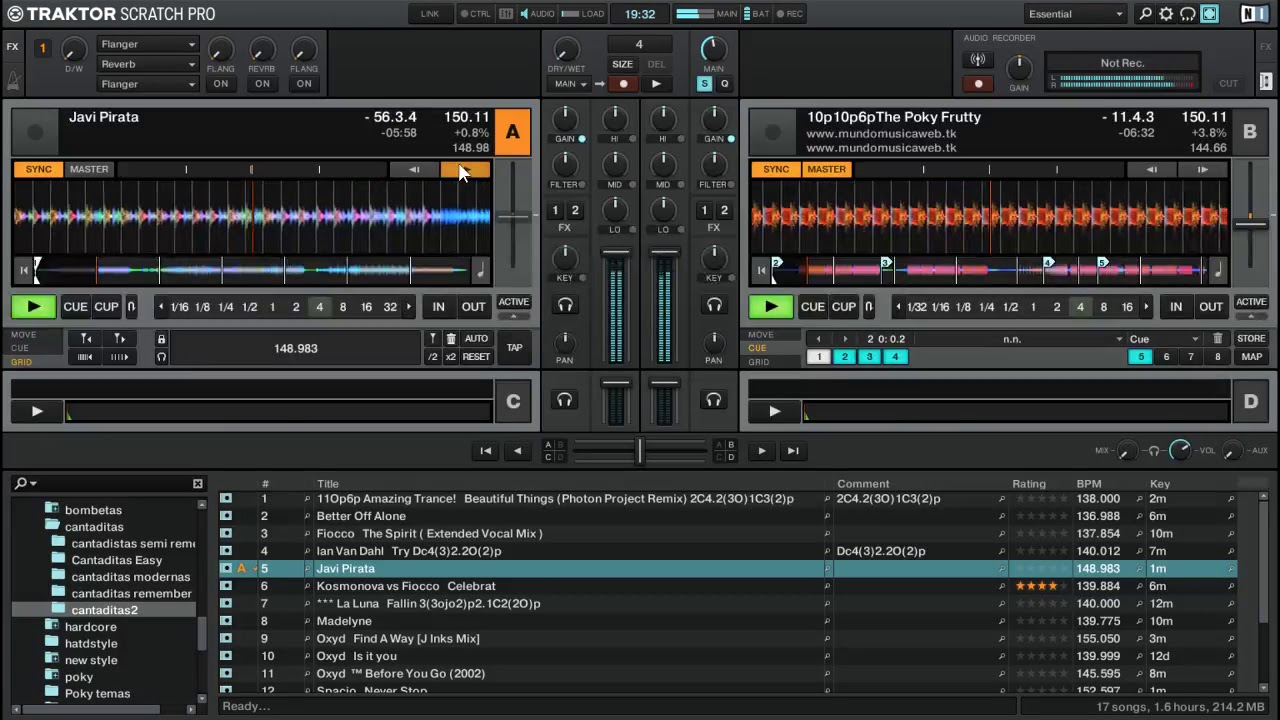Click Deck A beatgrid RESET button
The height and width of the screenshot is (720, 1280).
coord(476,357)
